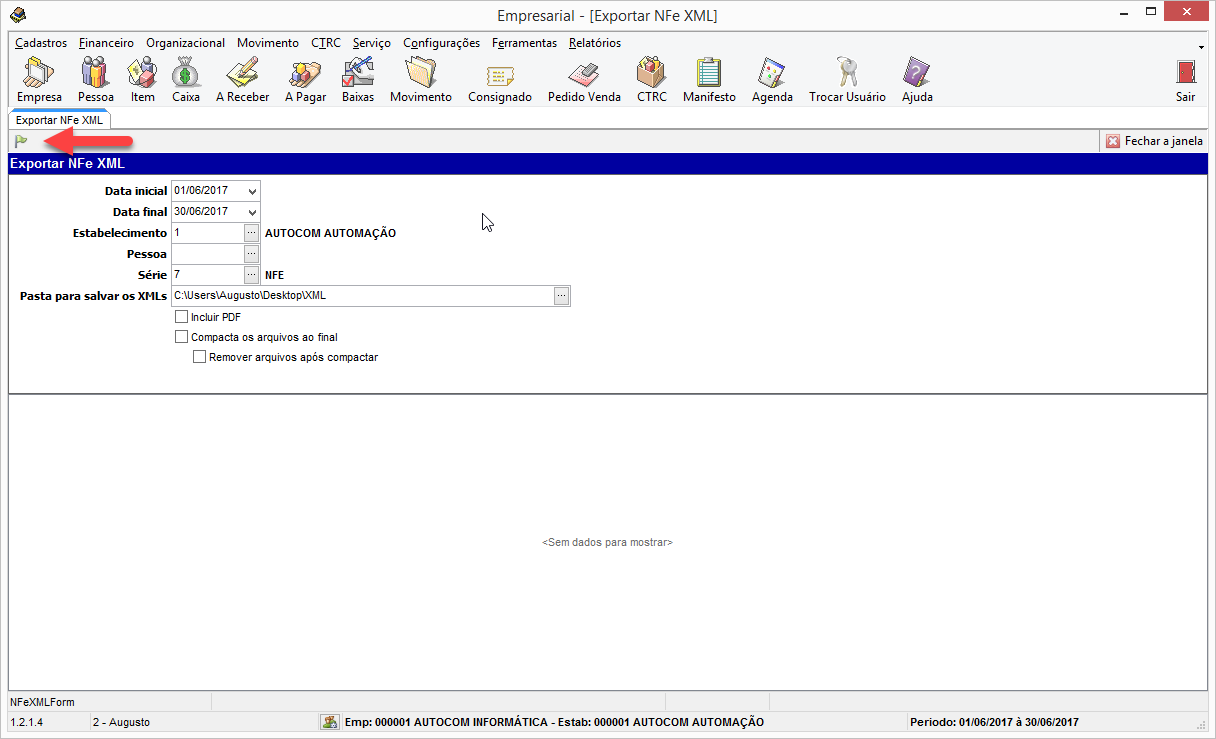Click into the Pessoa input field

(207, 254)
